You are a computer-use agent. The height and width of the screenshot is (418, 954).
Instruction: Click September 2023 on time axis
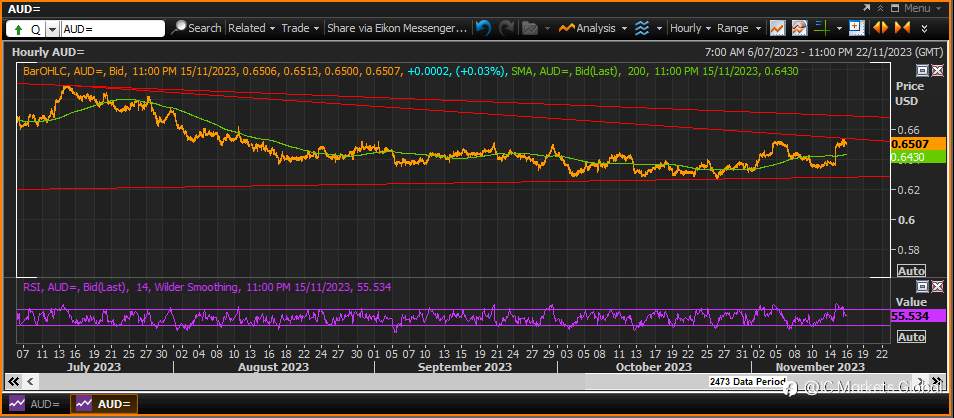tap(465, 367)
